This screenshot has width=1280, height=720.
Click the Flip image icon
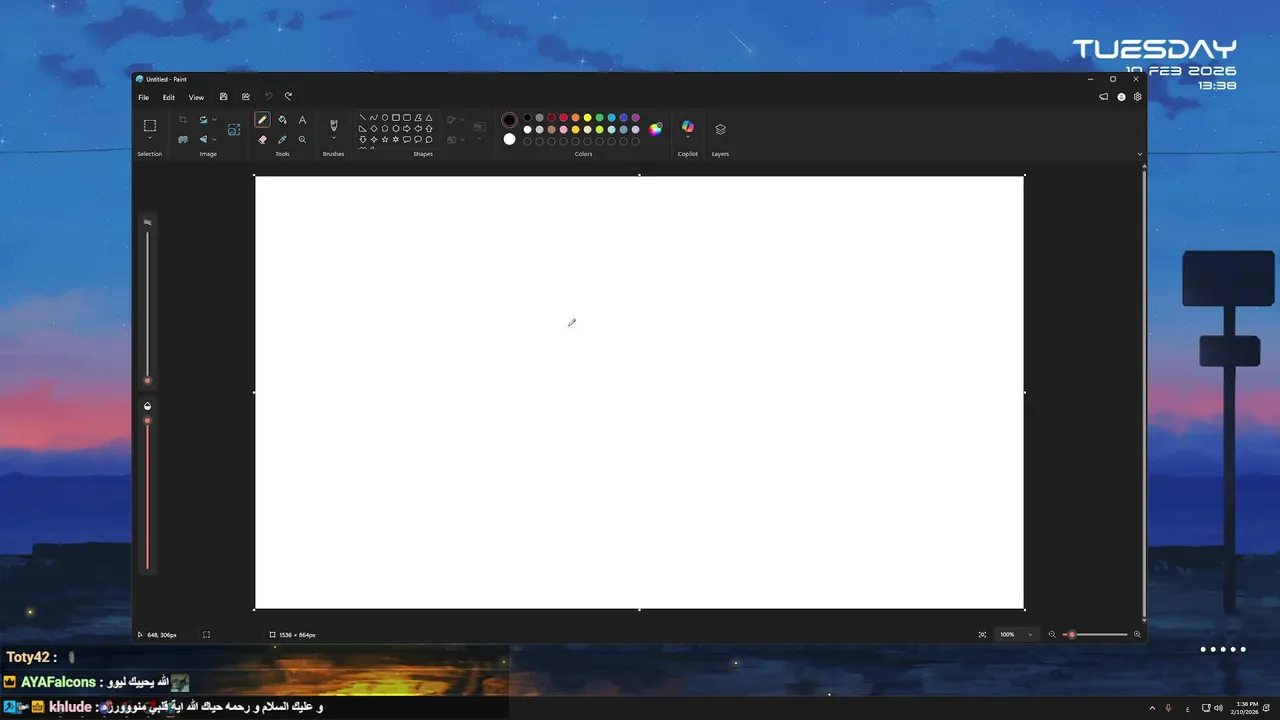(x=203, y=139)
